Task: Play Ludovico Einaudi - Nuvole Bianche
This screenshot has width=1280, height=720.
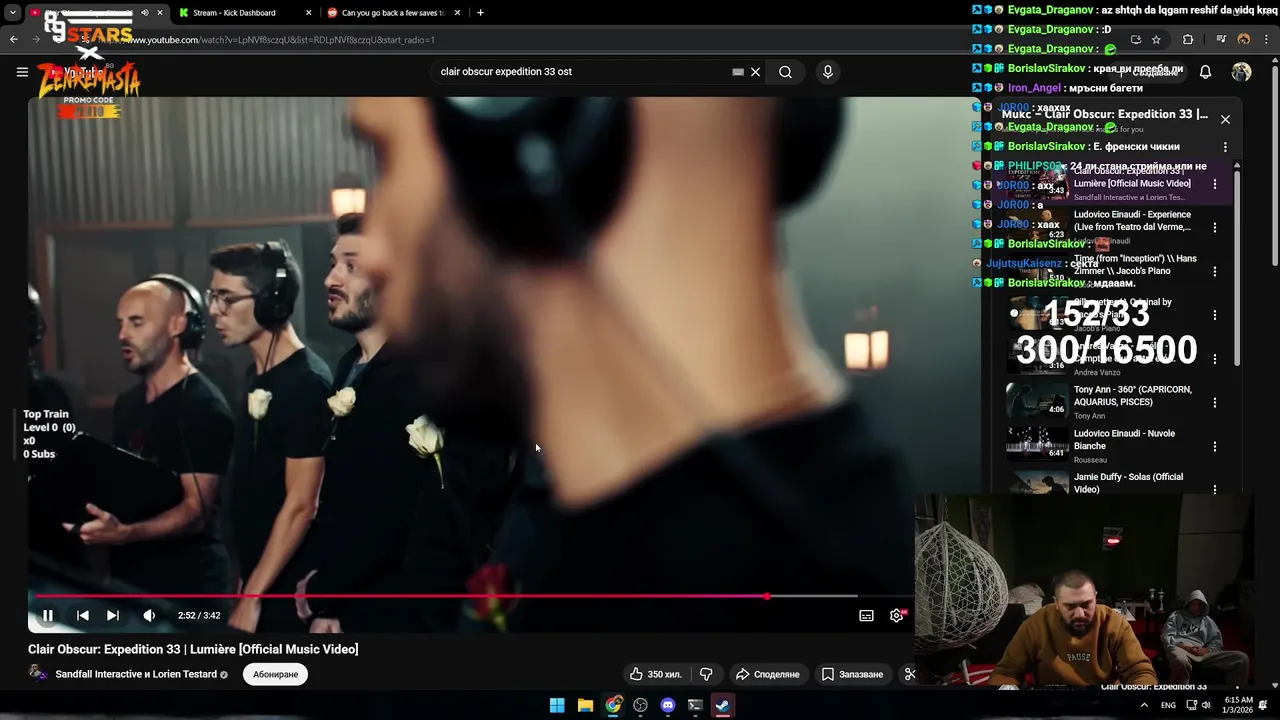Action: point(1124,440)
